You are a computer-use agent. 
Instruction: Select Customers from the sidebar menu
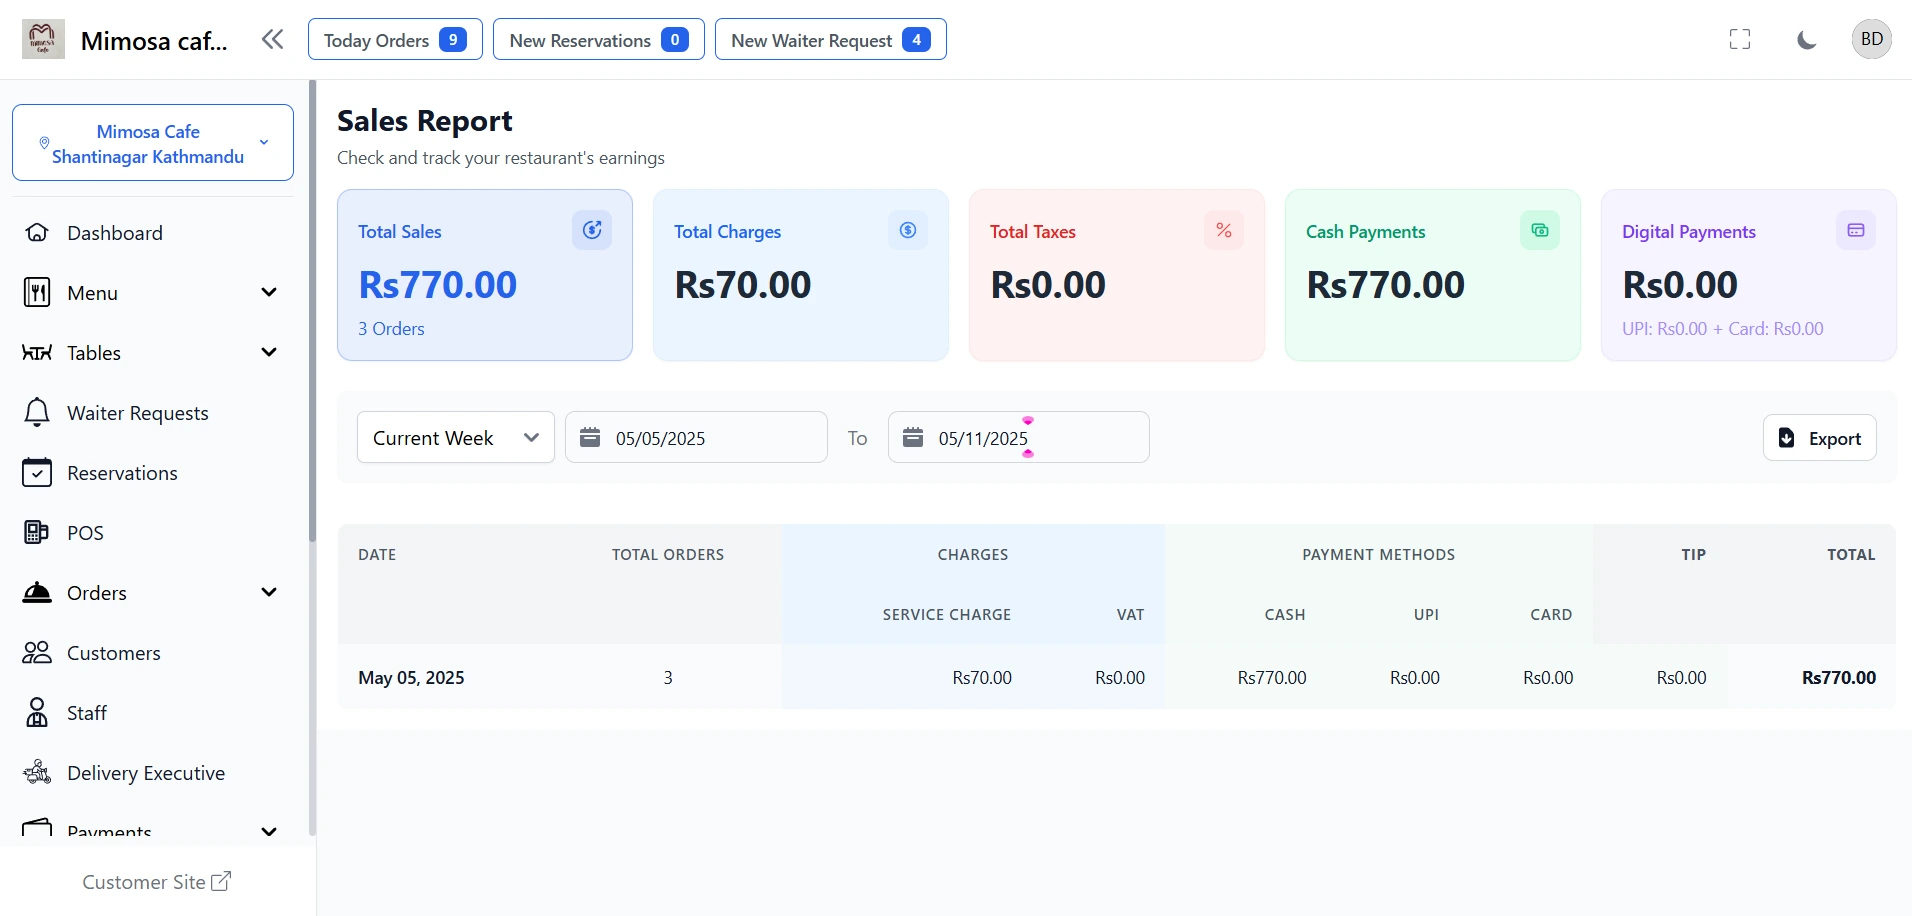[113, 652]
